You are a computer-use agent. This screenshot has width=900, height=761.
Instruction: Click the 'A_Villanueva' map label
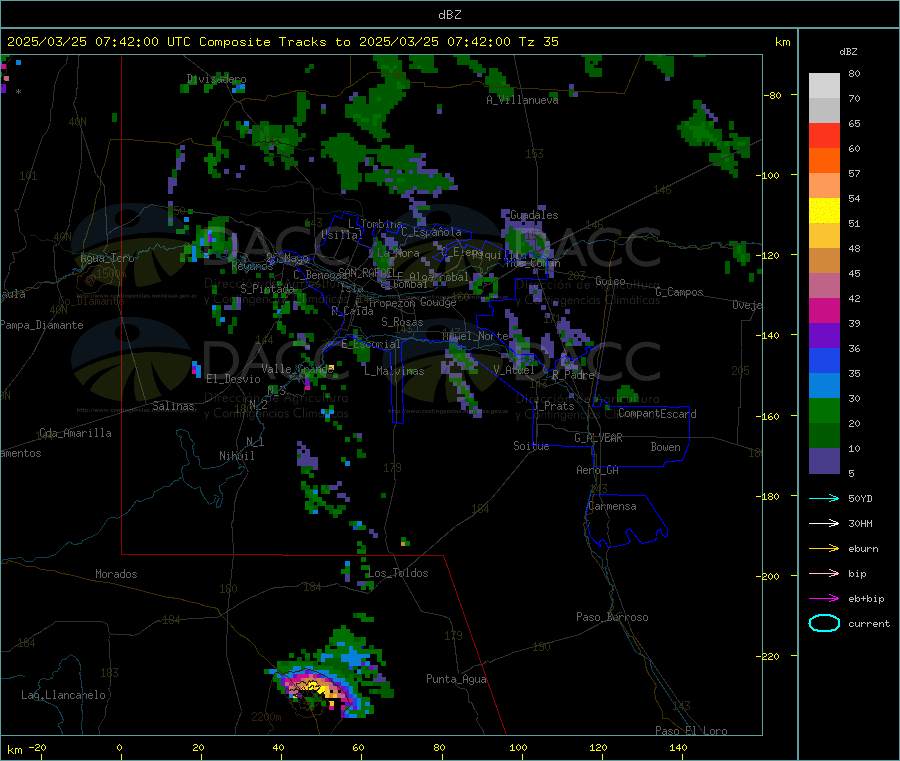click(522, 100)
